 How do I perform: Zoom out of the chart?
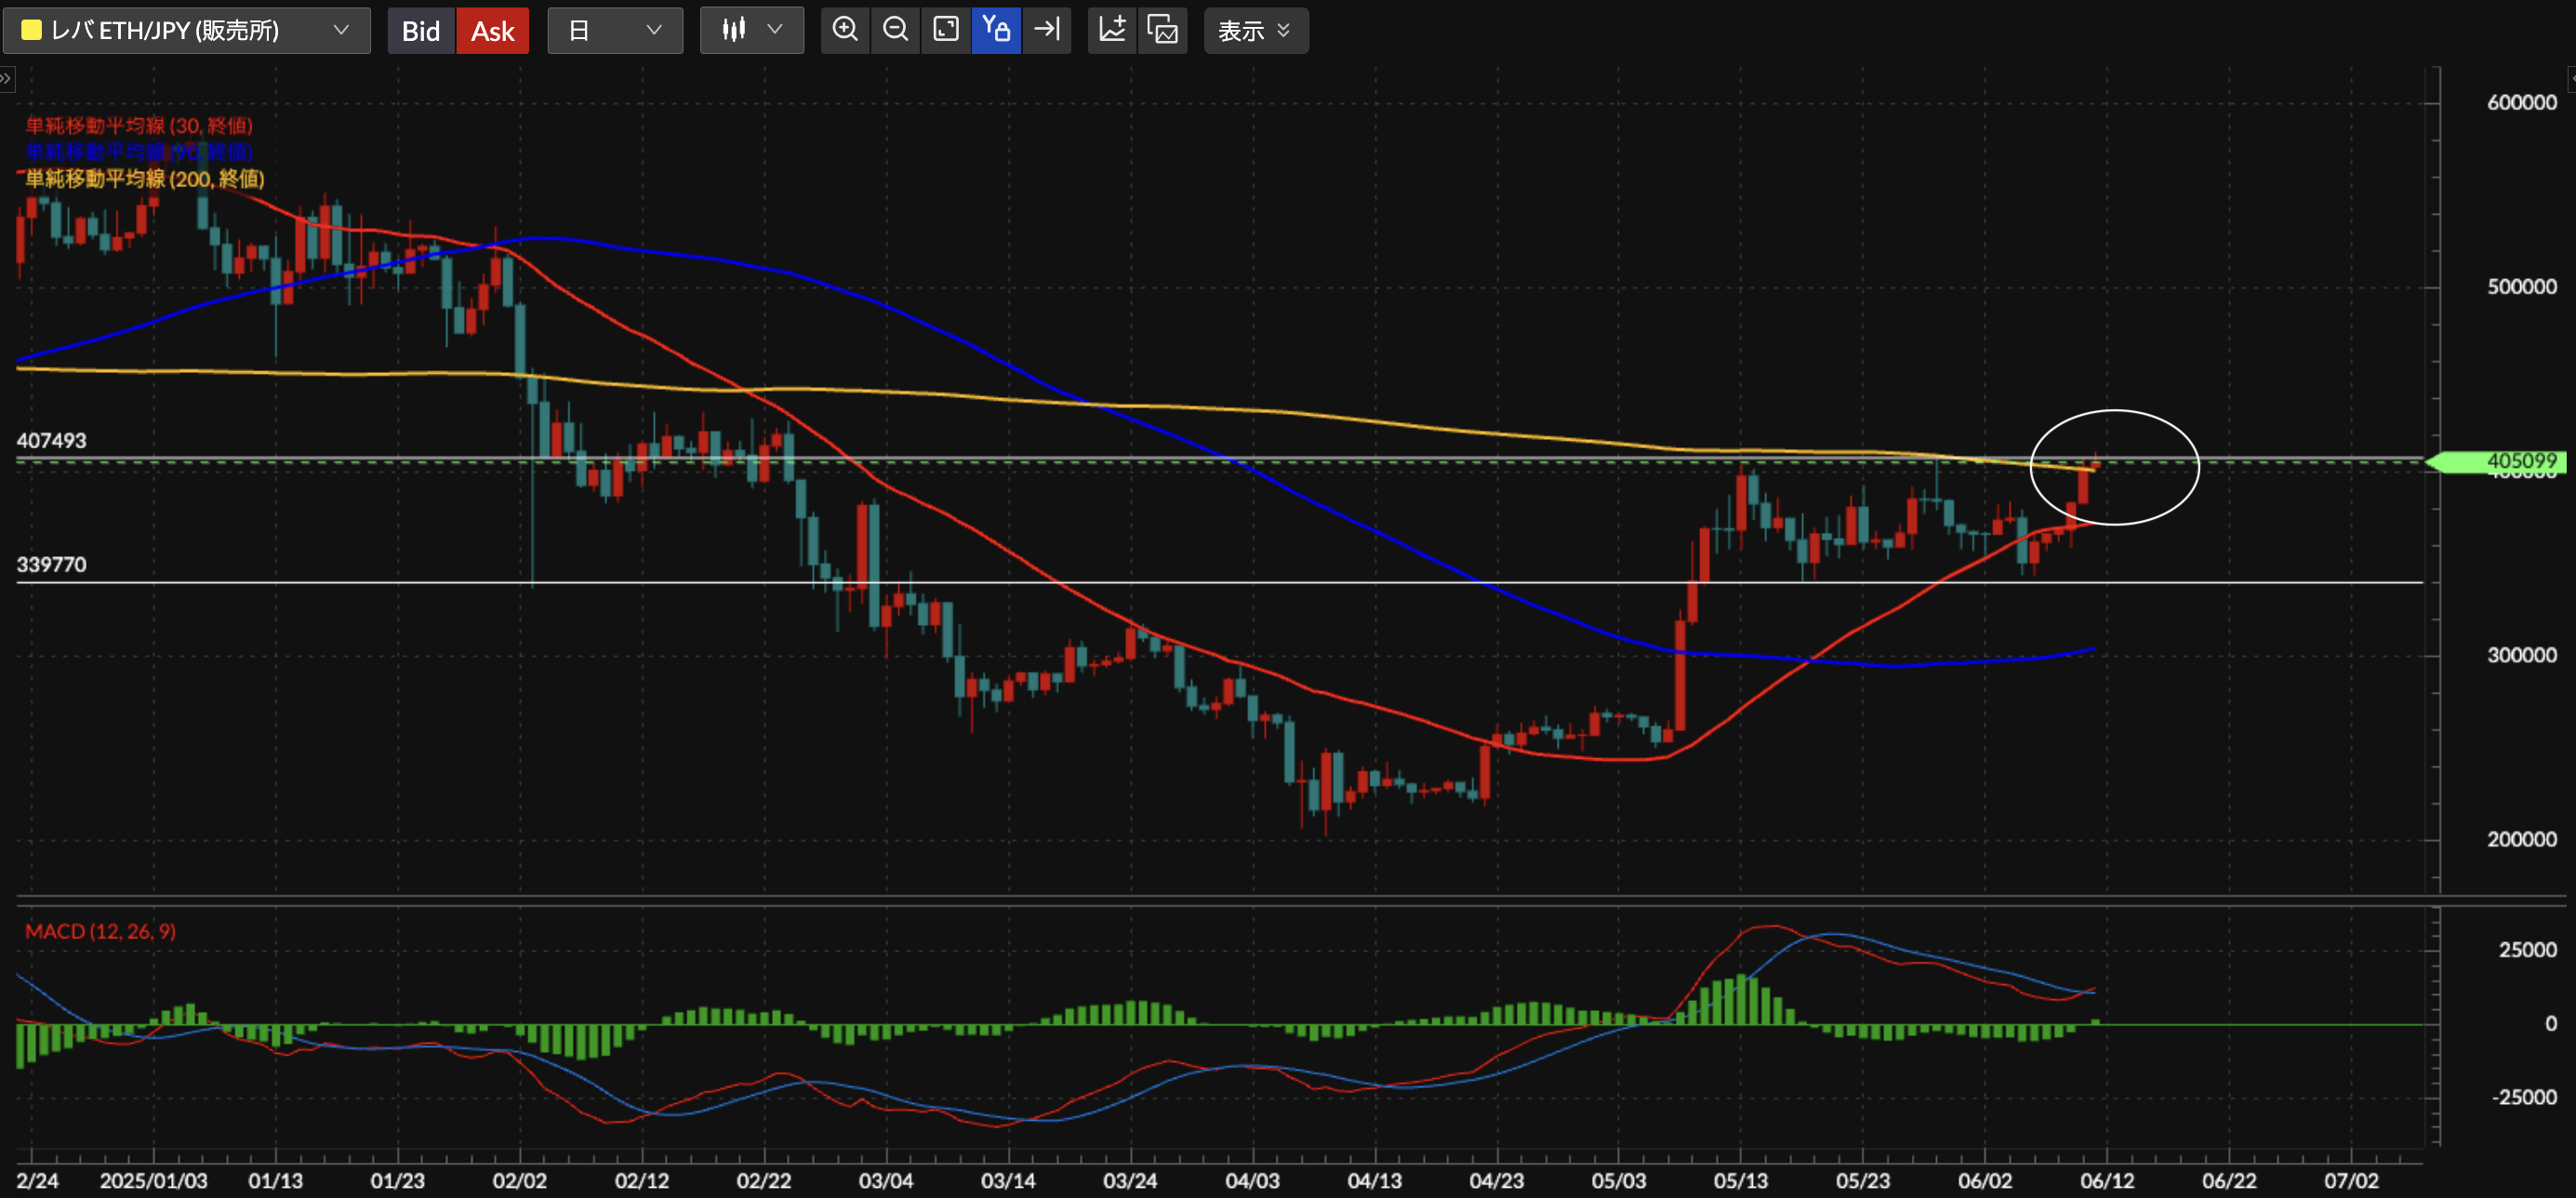(896, 30)
